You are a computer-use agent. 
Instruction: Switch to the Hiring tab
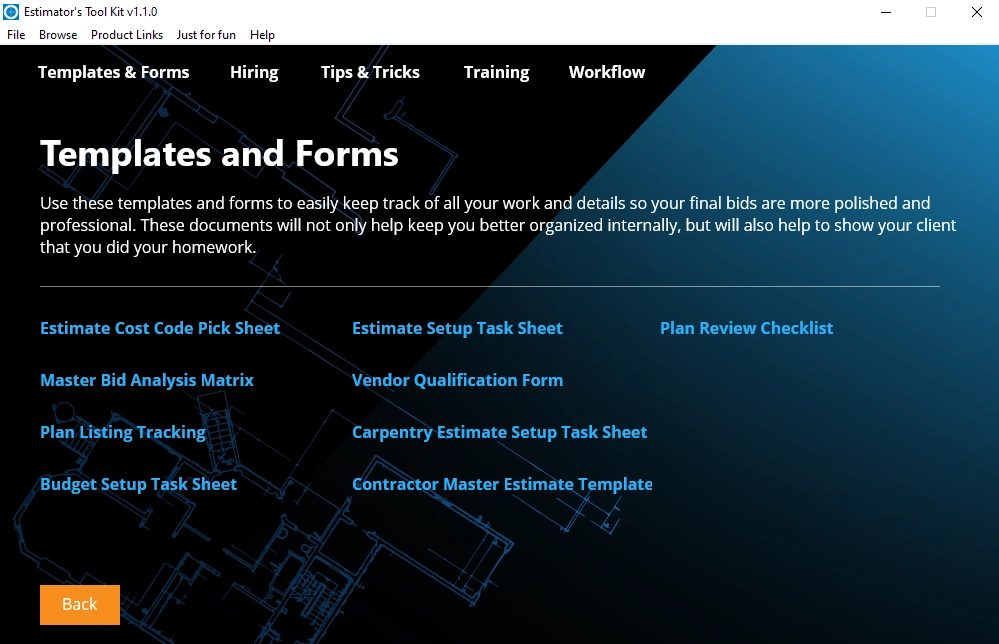pyautogui.click(x=254, y=72)
